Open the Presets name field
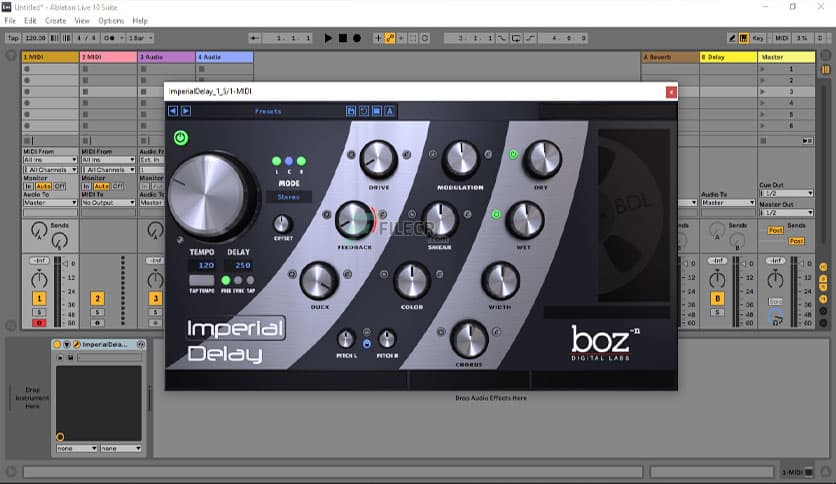The image size is (836, 484). (268, 111)
